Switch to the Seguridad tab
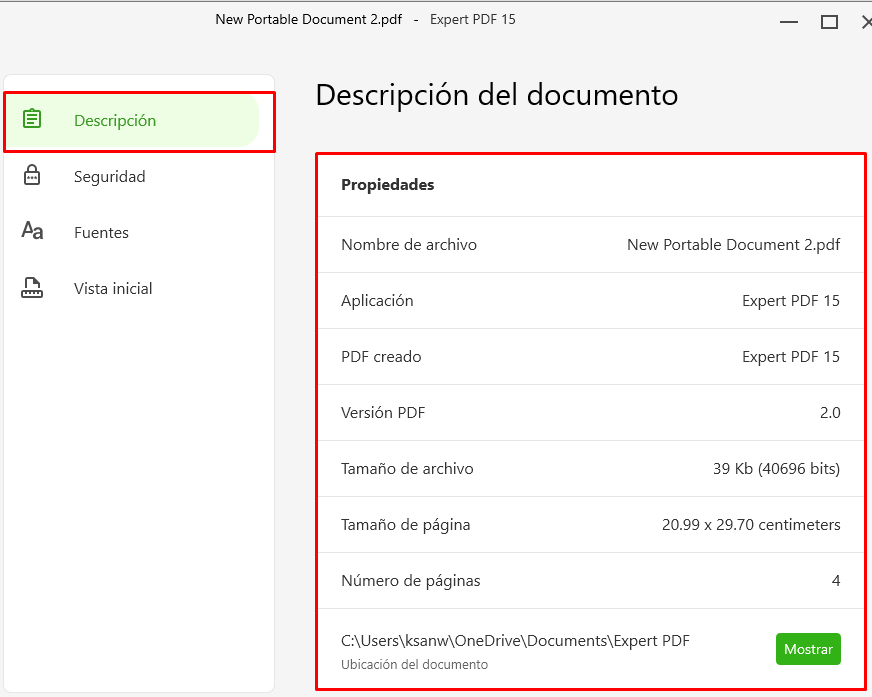 coord(132,177)
